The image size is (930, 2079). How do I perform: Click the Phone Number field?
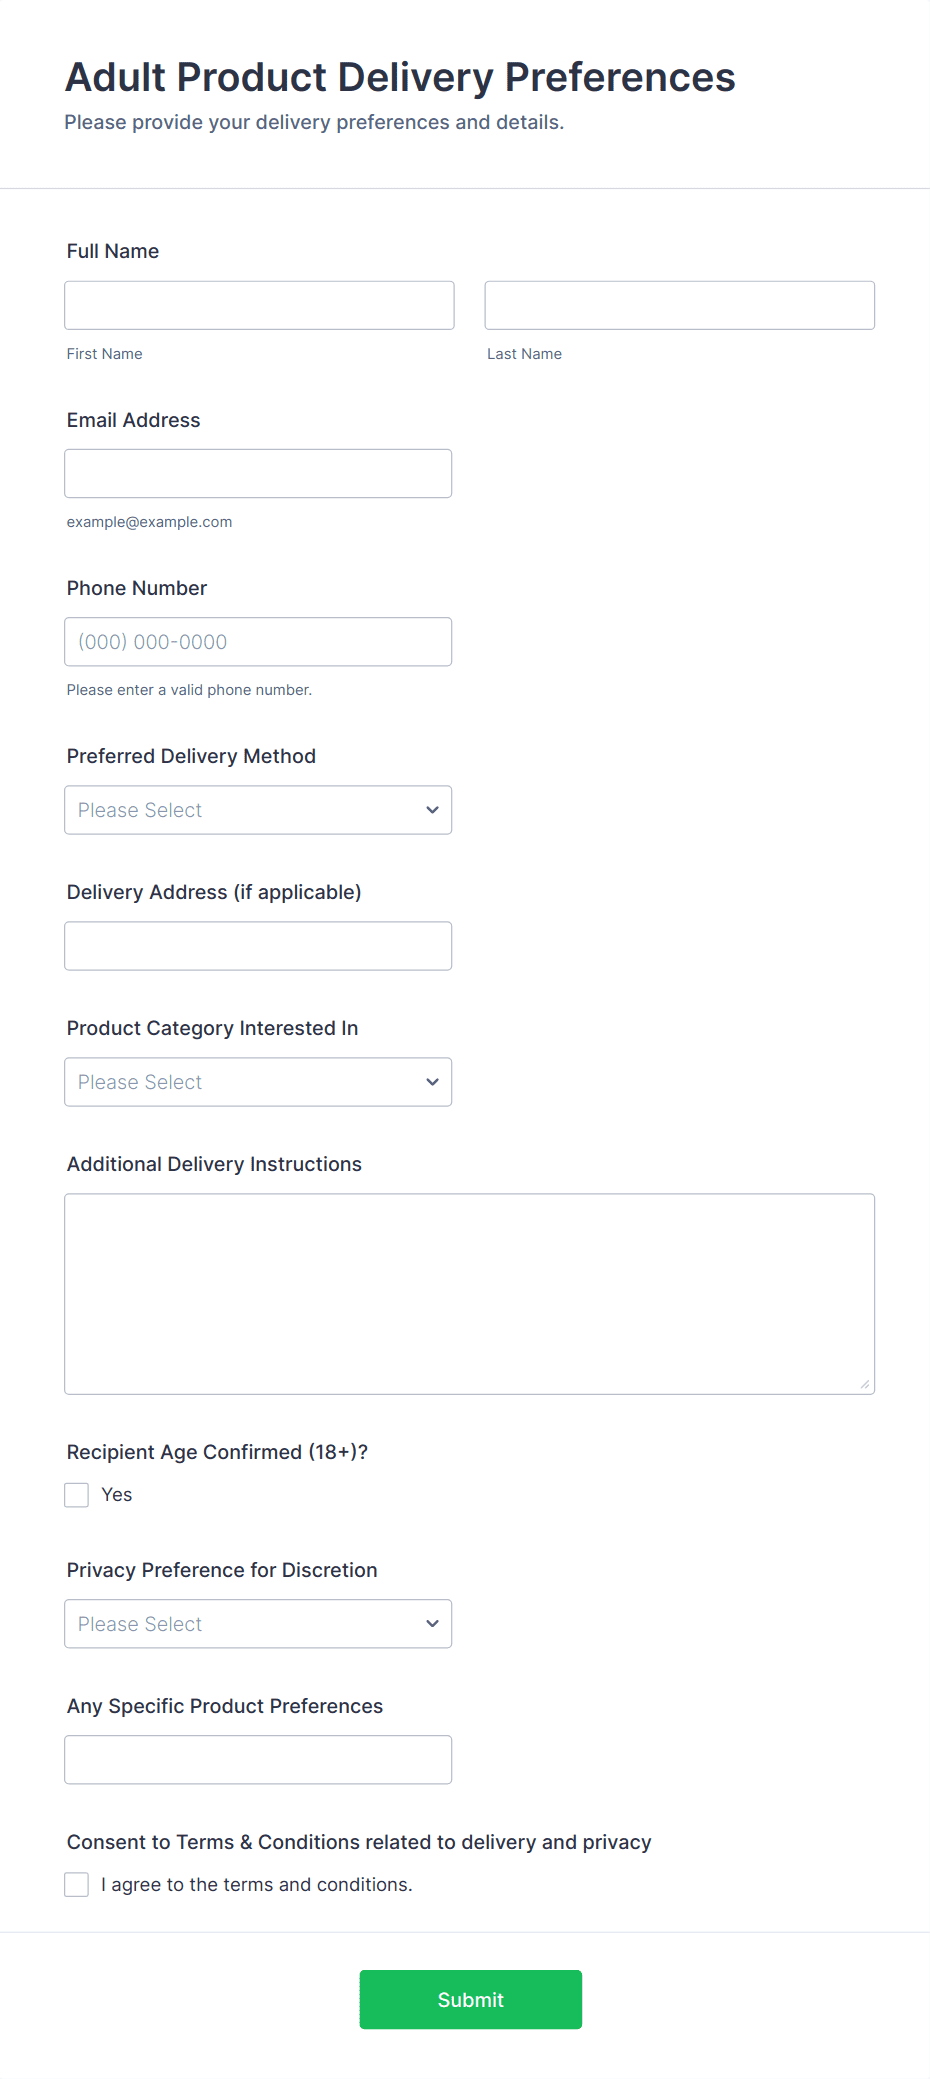(x=258, y=641)
